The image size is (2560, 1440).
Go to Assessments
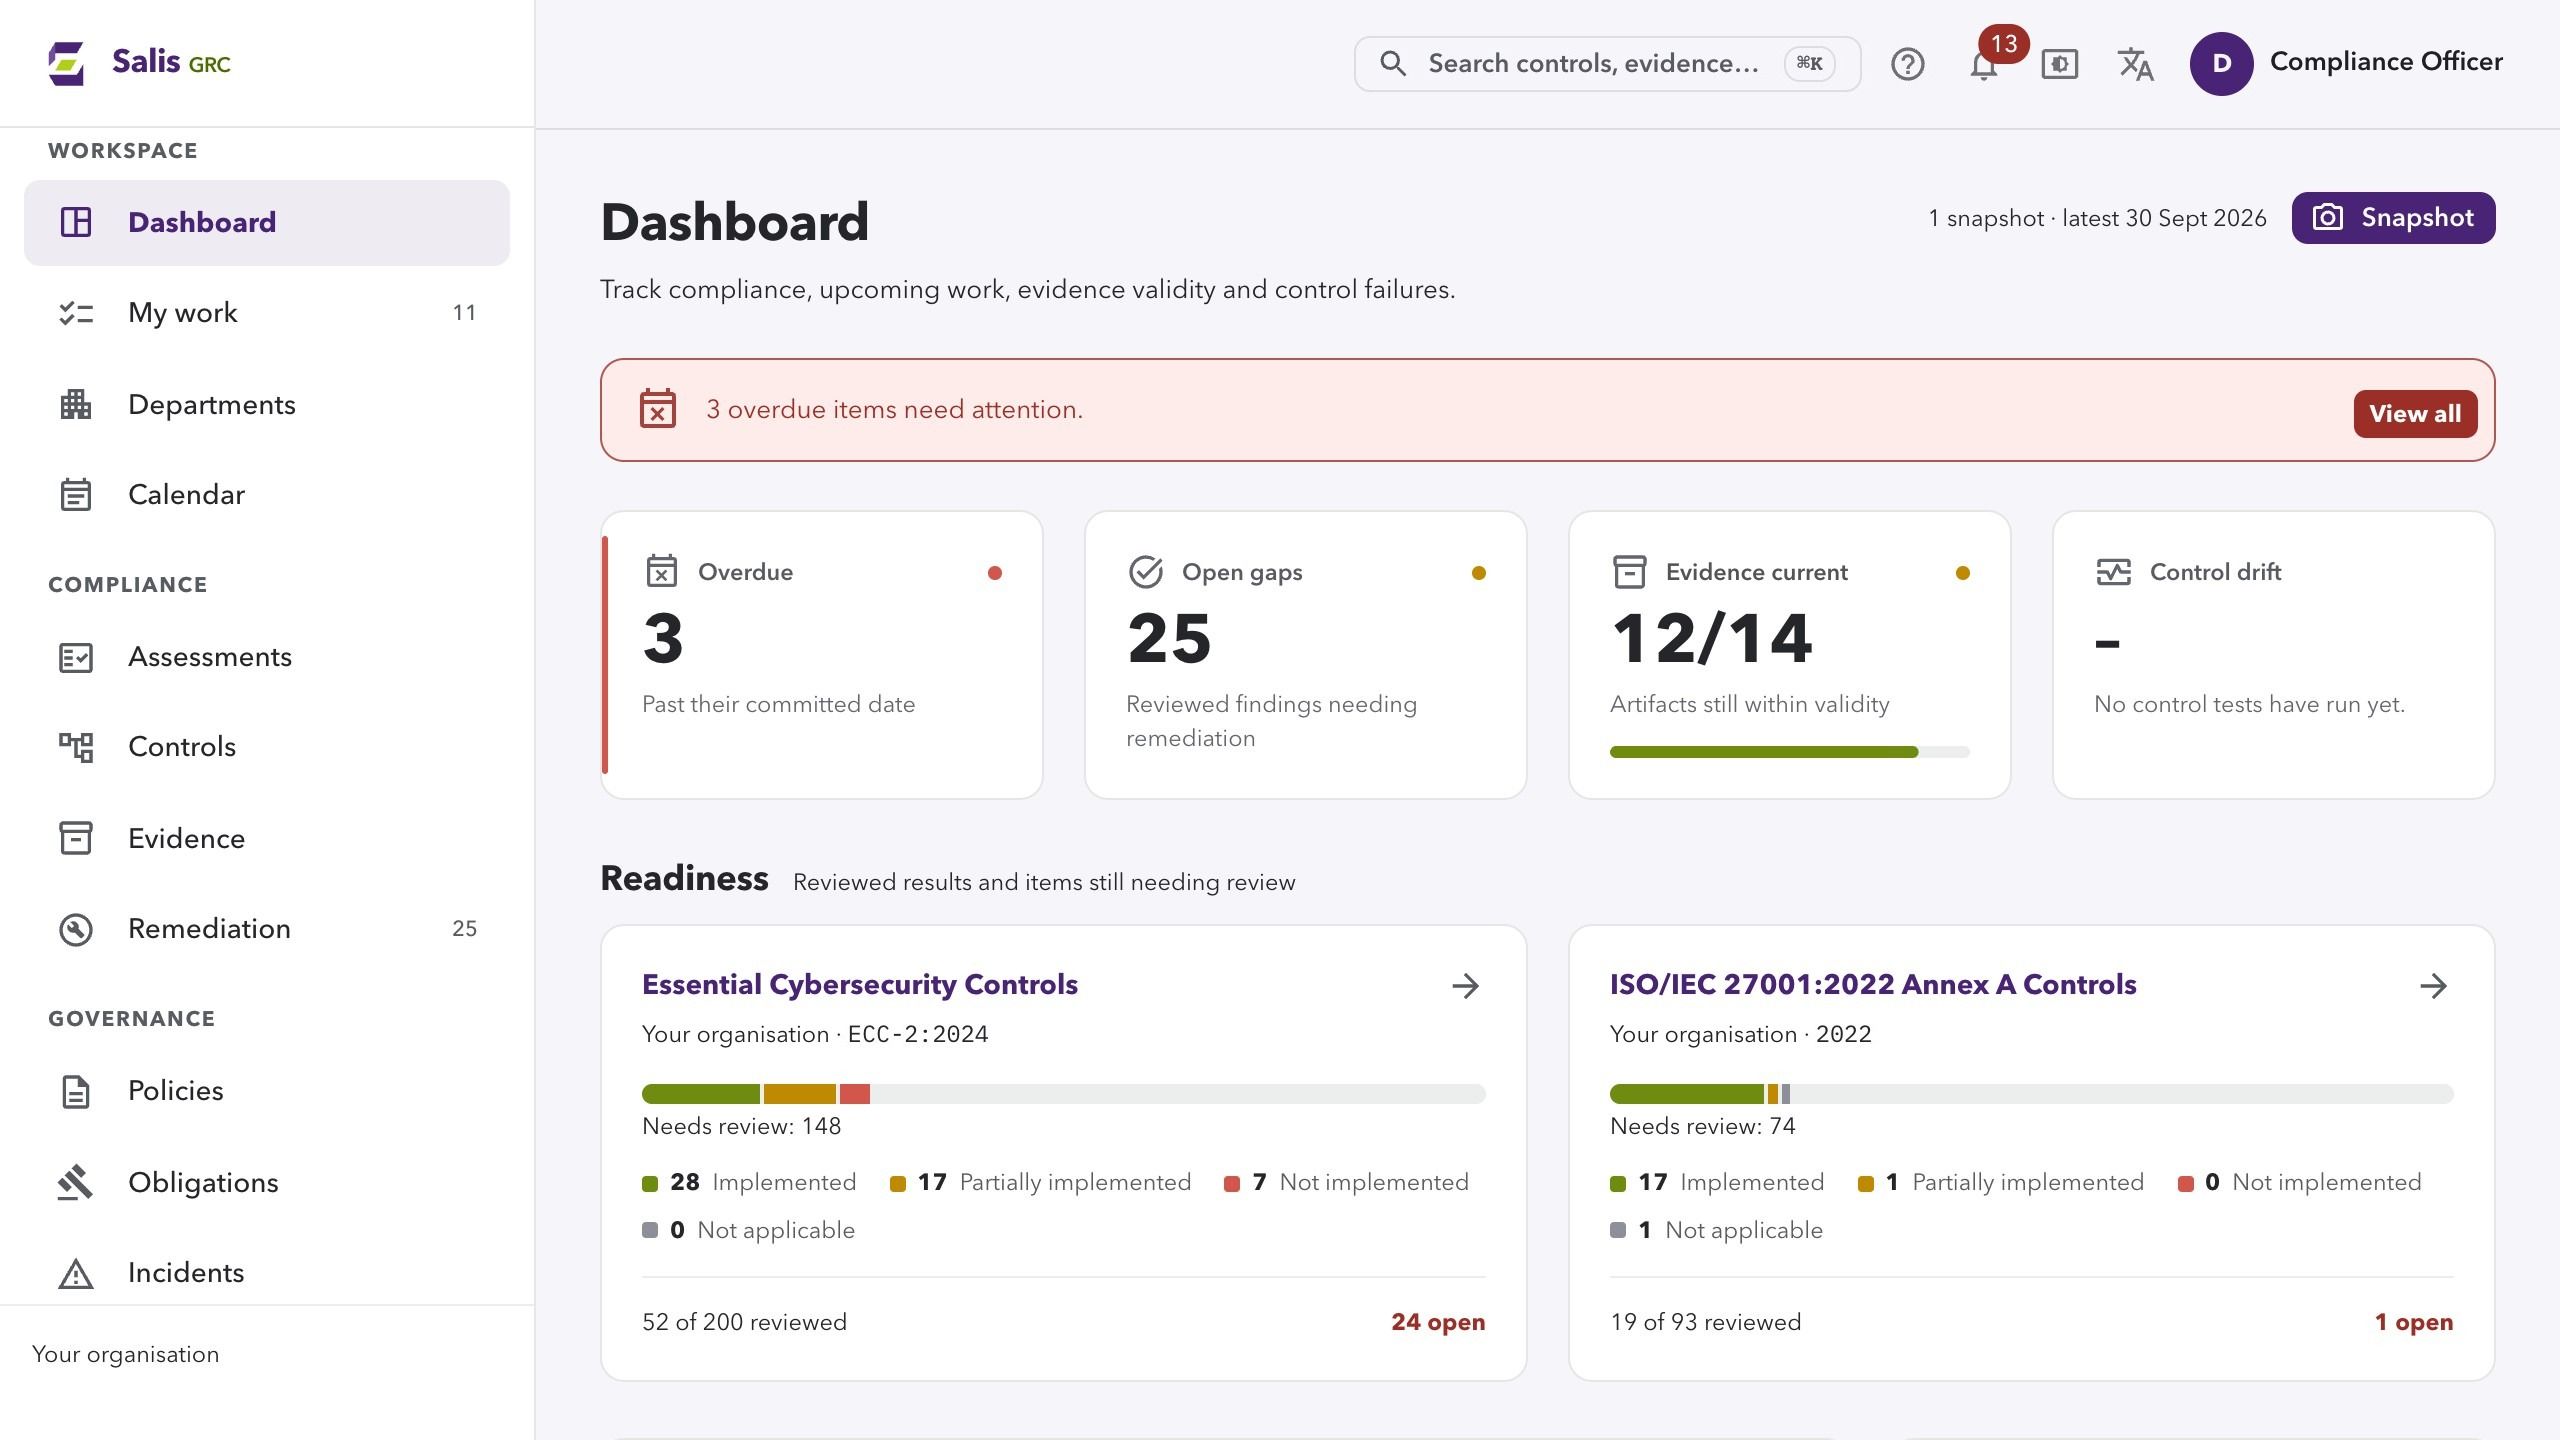coord(267,657)
